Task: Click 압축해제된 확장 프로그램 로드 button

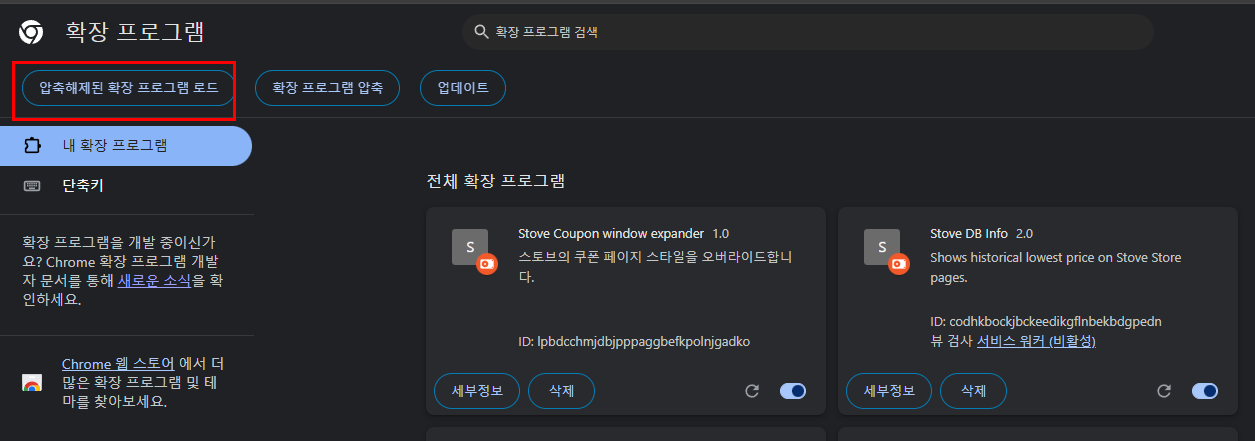Action: click(129, 88)
